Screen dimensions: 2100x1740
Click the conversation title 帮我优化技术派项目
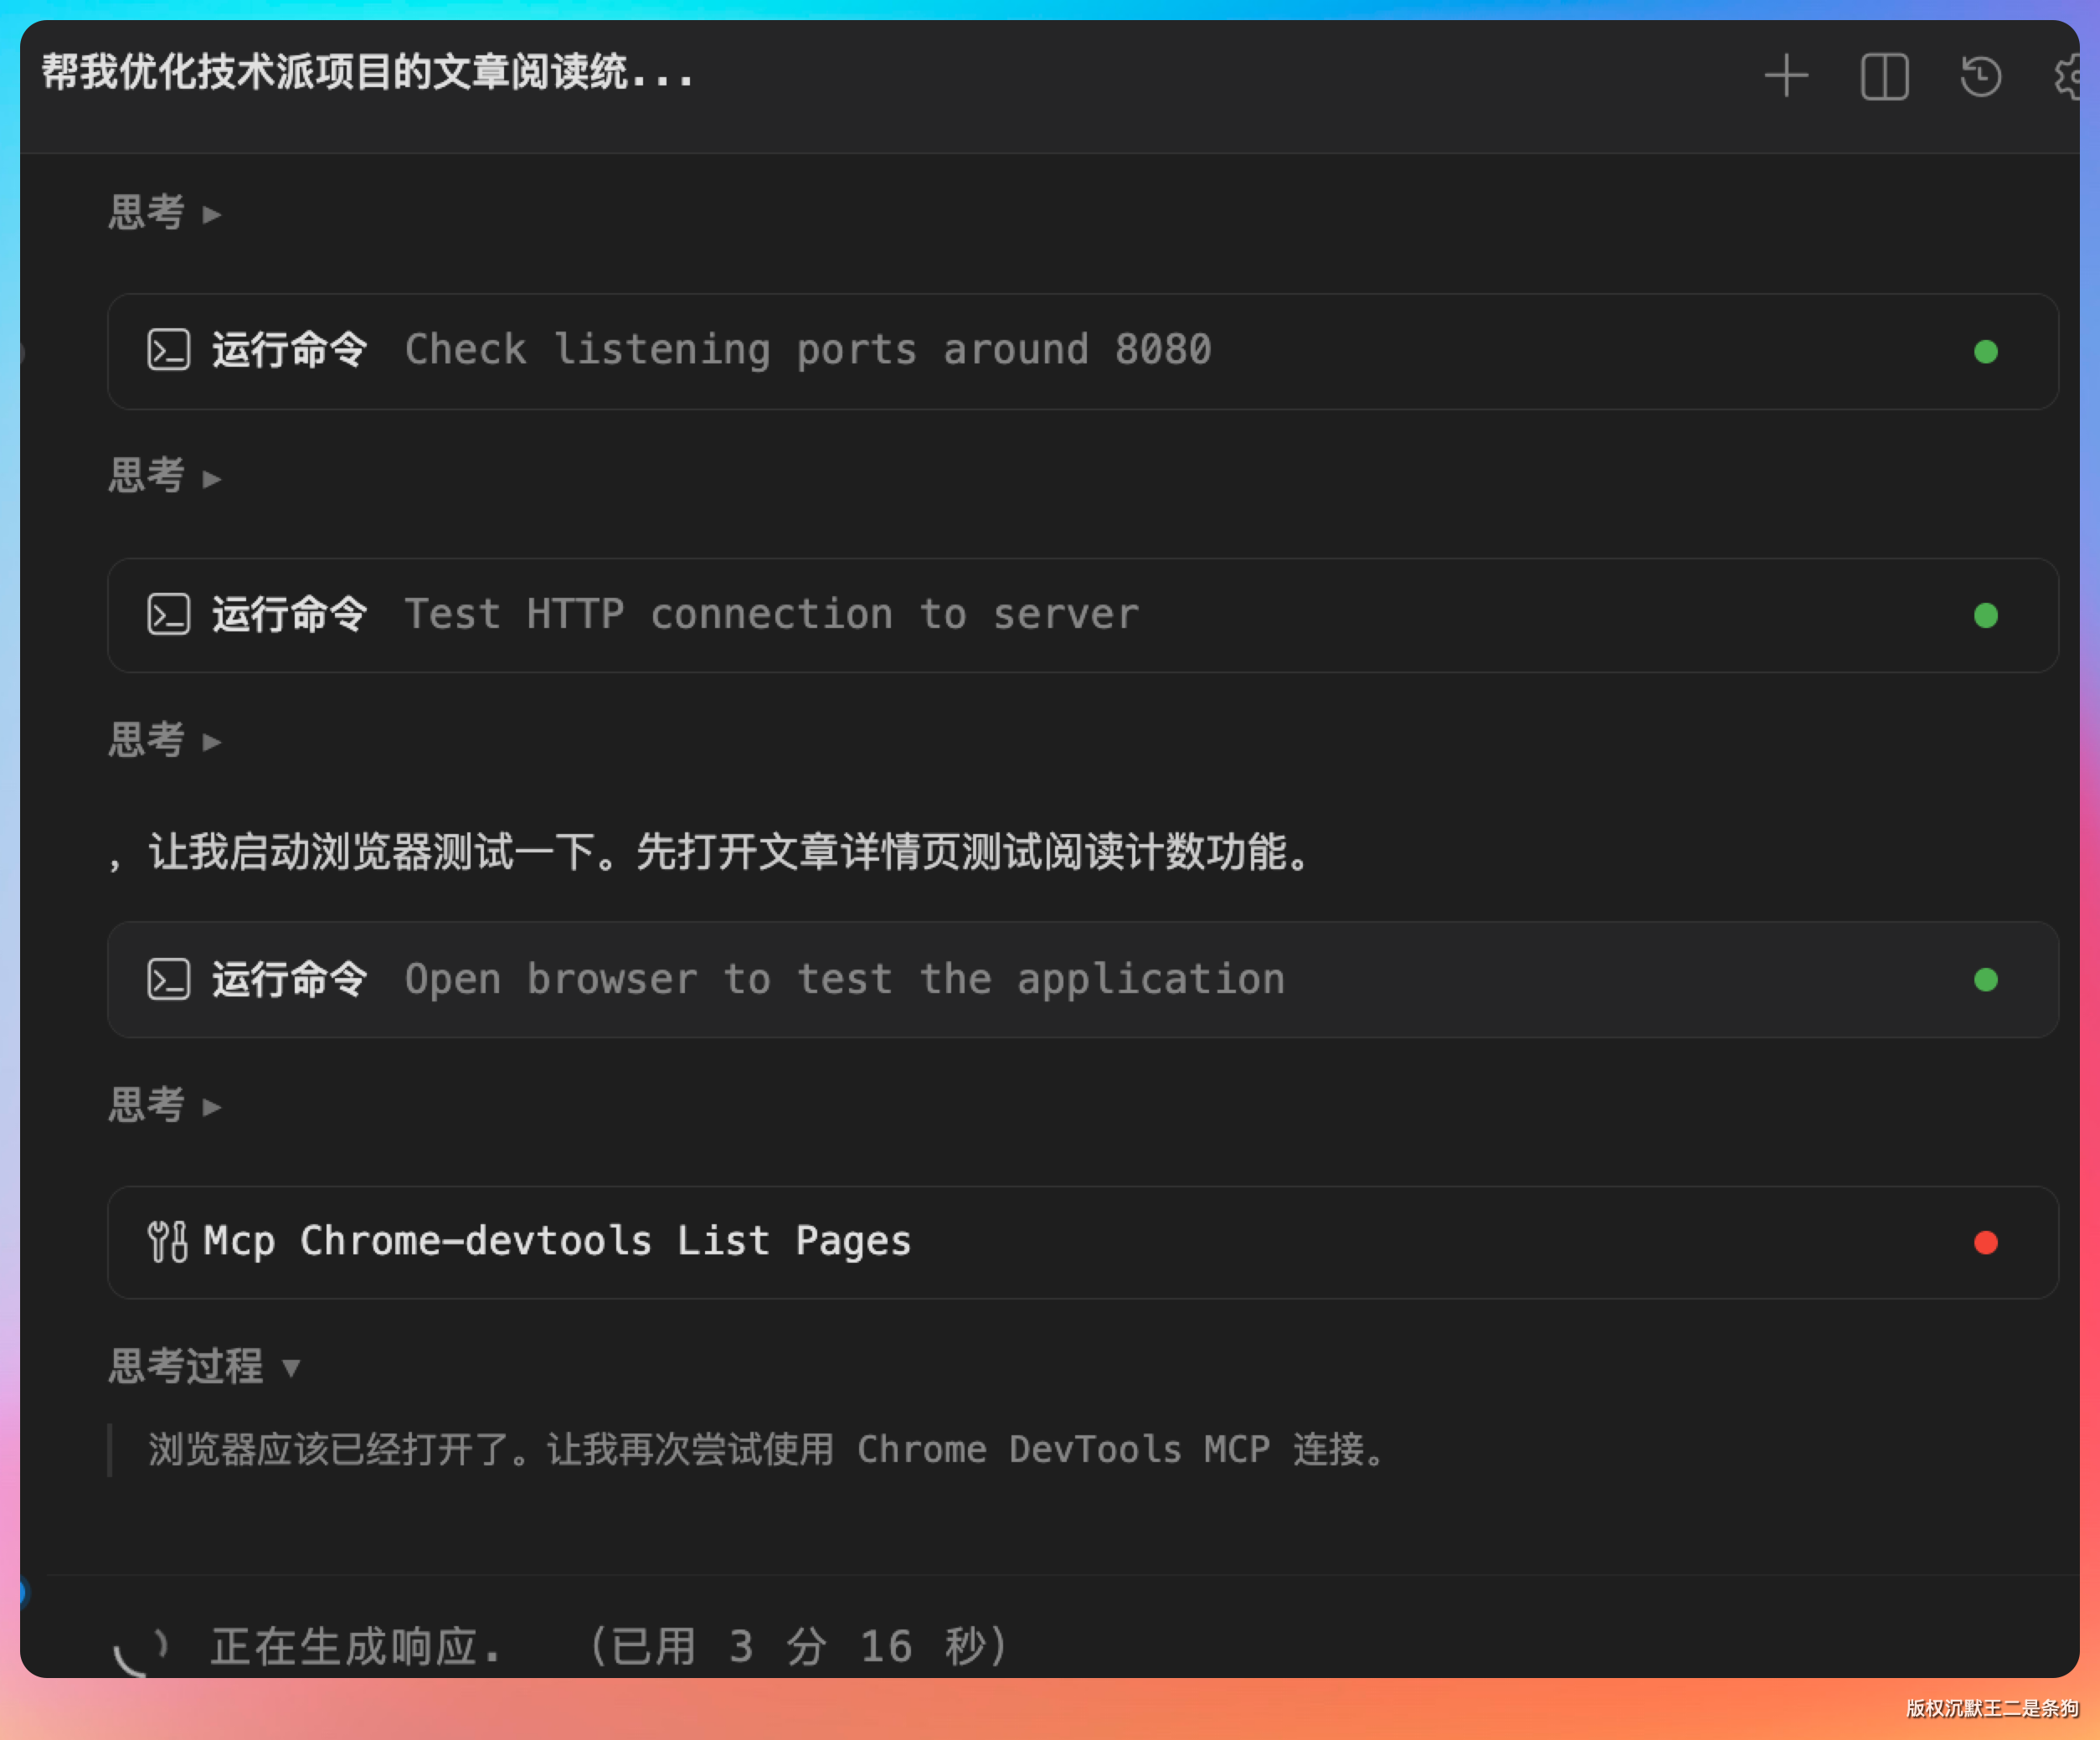pos(366,73)
